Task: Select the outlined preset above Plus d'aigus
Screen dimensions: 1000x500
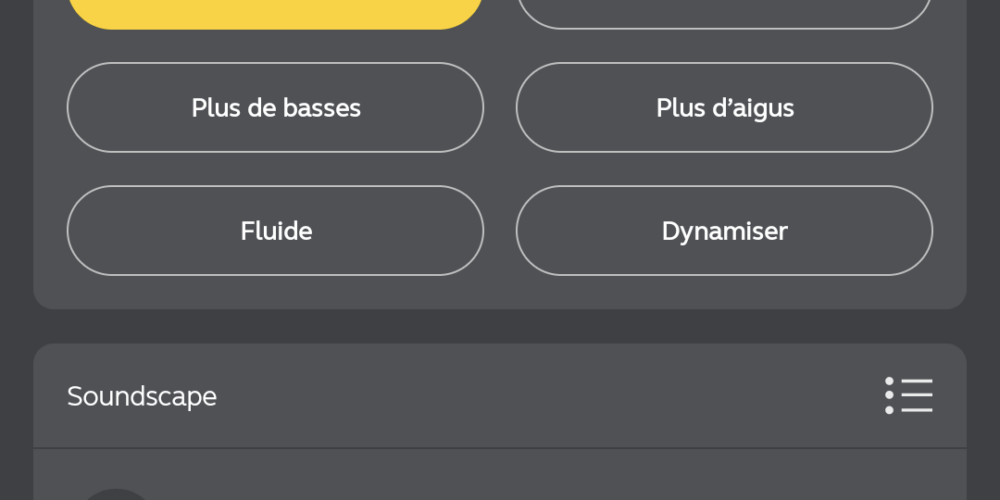Action: coord(724,14)
